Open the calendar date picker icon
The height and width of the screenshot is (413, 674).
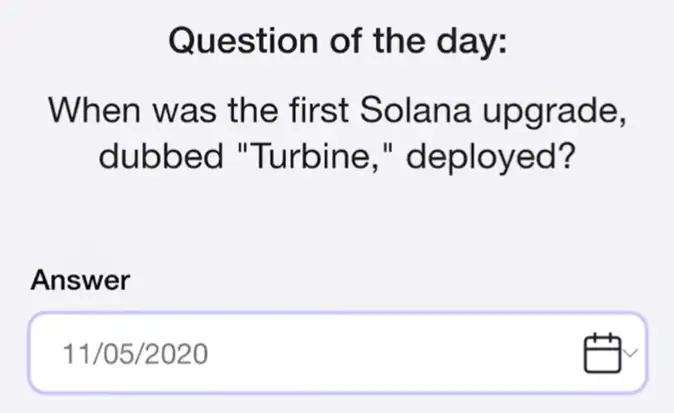click(x=601, y=352)
